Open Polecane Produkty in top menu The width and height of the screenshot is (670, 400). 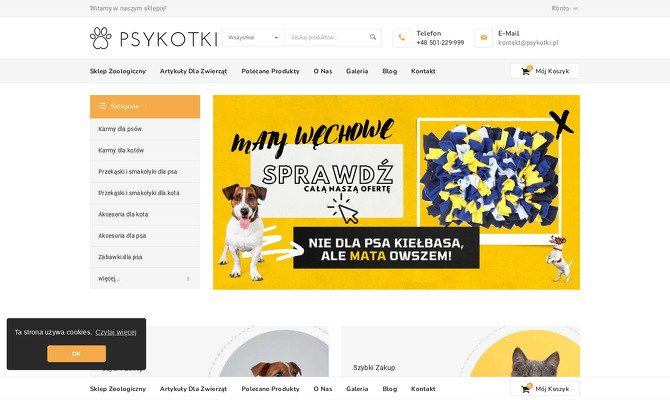coord(270,71)
